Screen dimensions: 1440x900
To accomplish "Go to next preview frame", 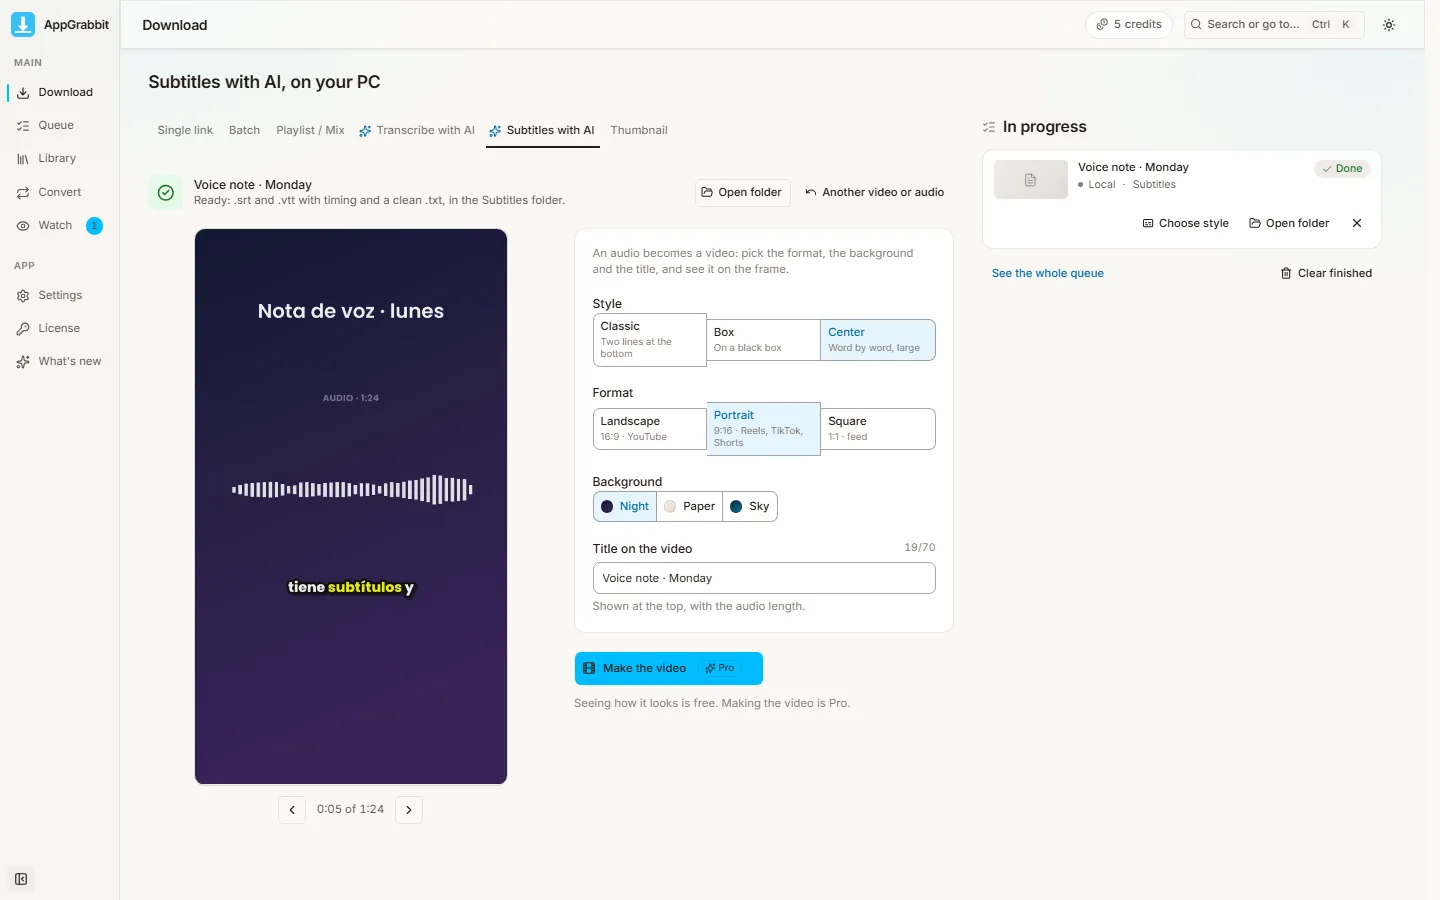I will (409, 810).
